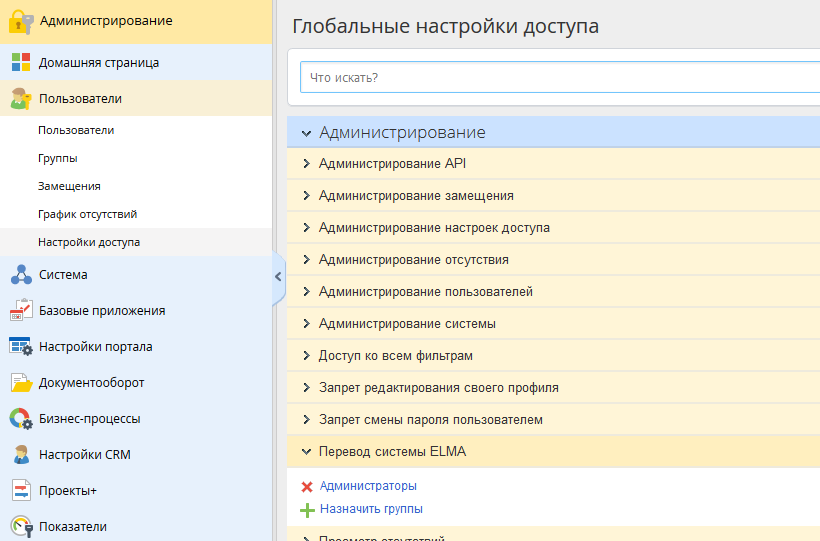Click the Базовые приложения calendar icon
Image resolution: width=820 pixels, height=541 pixels.
[x=21, y=311]
